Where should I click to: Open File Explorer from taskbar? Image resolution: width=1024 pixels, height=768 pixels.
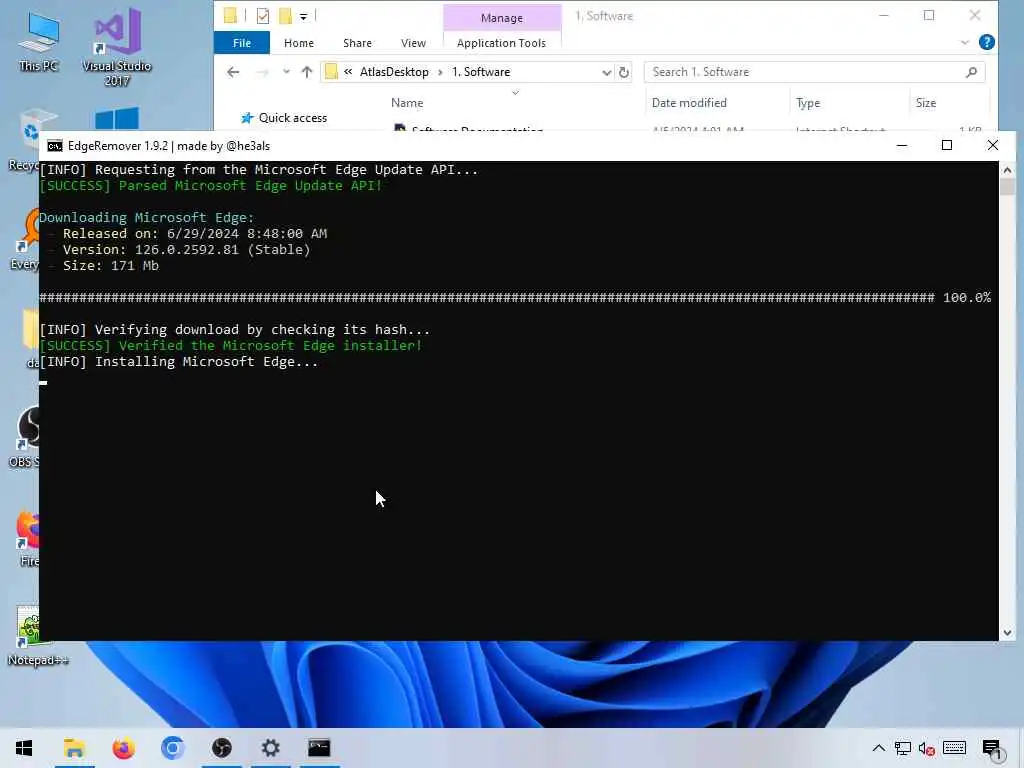tap(74, 748)
